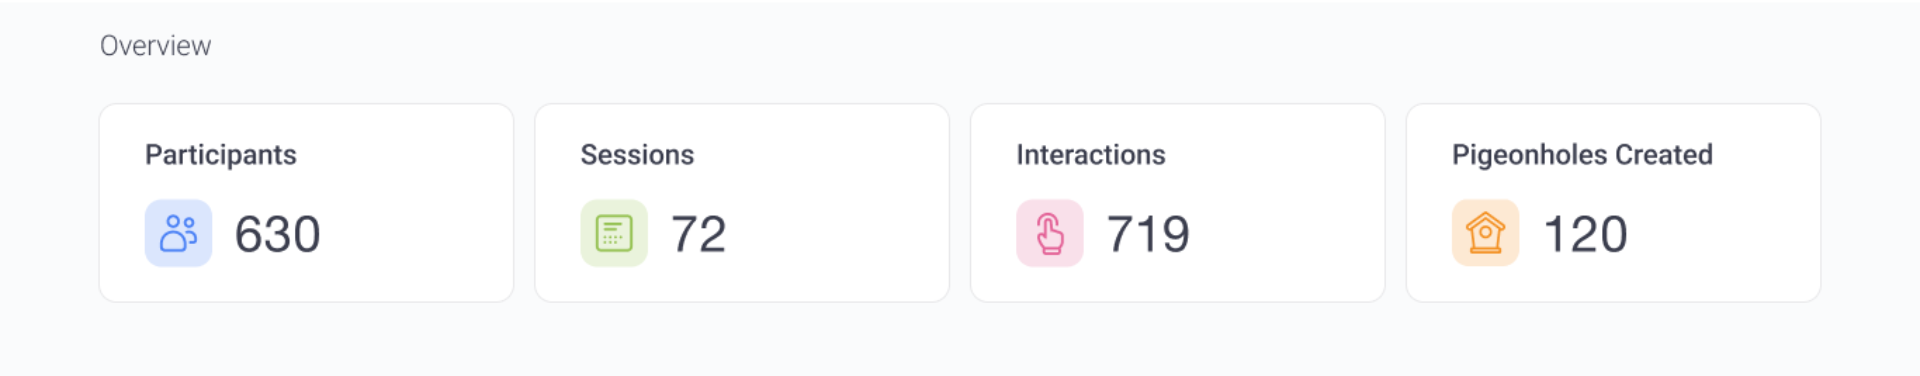Screen dimensions: 1920x376
Task: Select the Interactions card label
Action: [1091, 155]
